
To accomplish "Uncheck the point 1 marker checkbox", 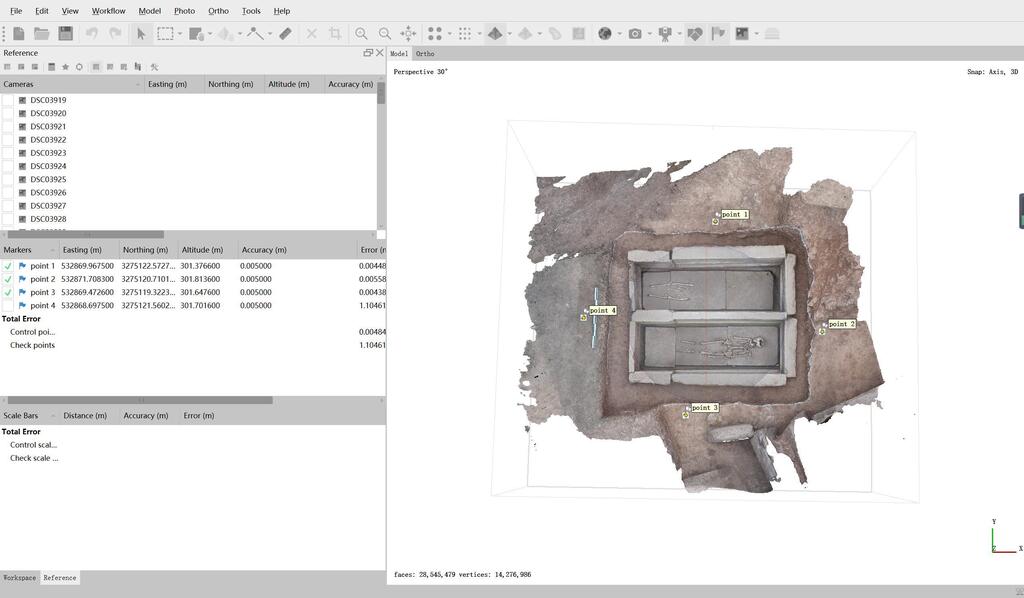I will tap(8, 266).
